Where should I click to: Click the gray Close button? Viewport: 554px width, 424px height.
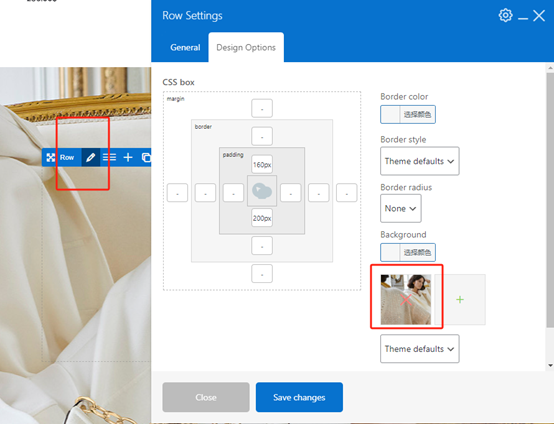206,397
